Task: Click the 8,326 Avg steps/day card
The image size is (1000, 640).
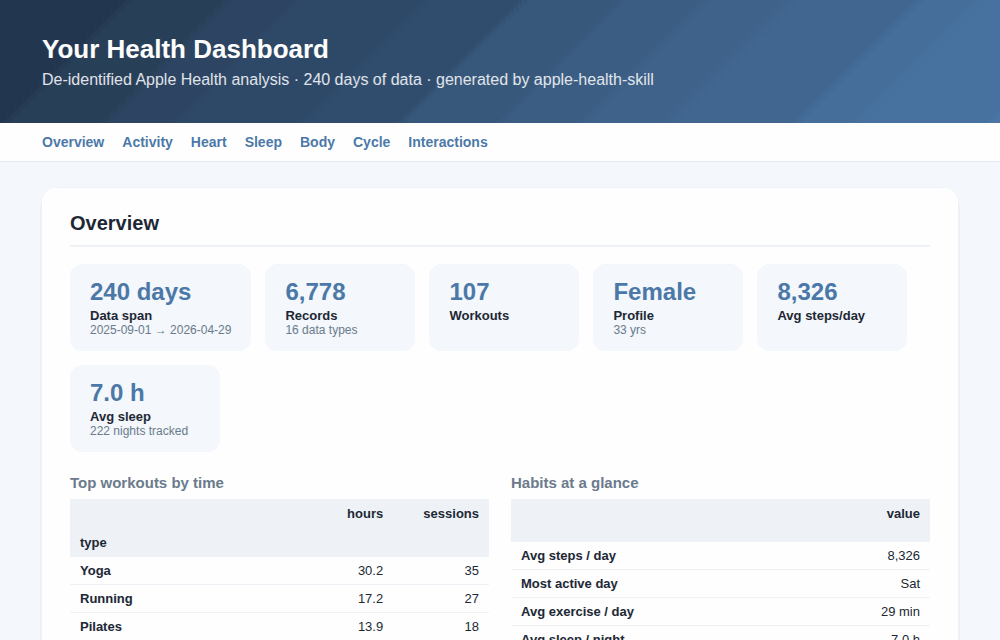Action: [x=832, y=307]
